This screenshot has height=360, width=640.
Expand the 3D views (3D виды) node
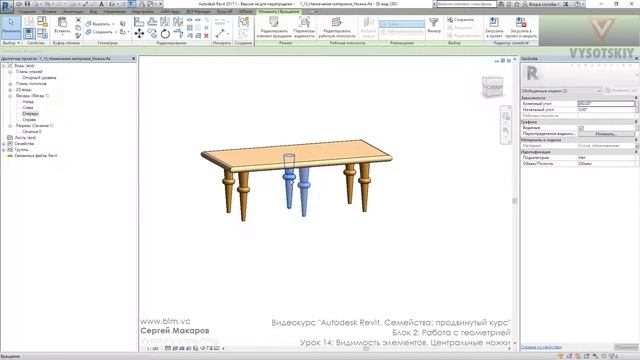click(10, 90)
